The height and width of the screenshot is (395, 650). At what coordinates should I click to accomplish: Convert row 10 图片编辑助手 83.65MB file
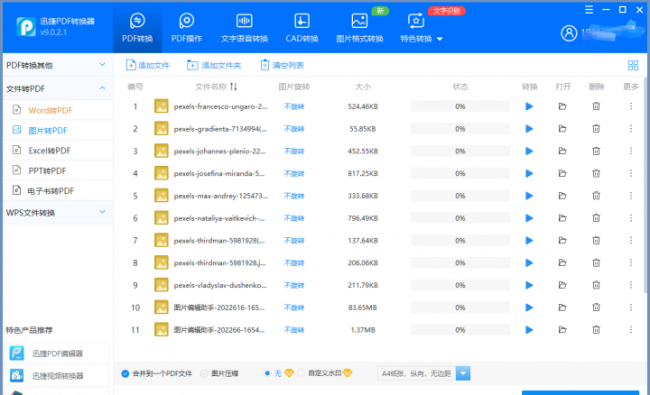coord(529,308)
